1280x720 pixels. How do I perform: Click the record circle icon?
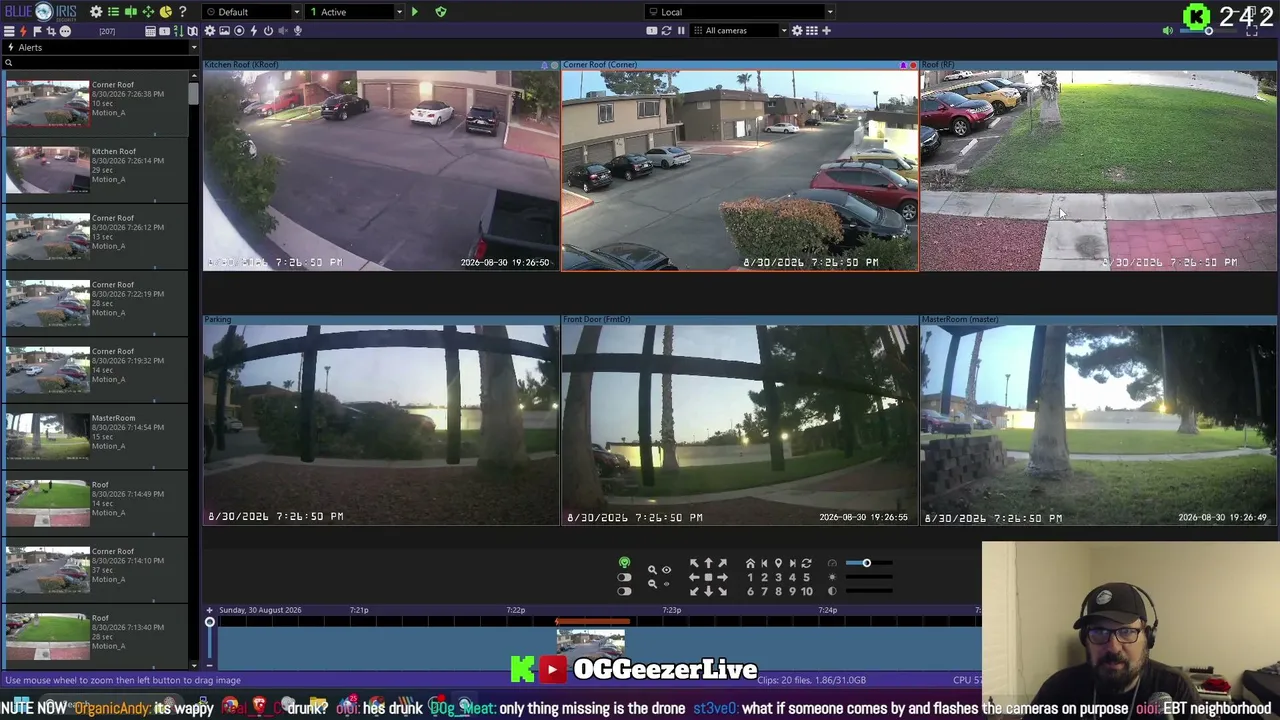pyautogui.click(x=239, y=31)
